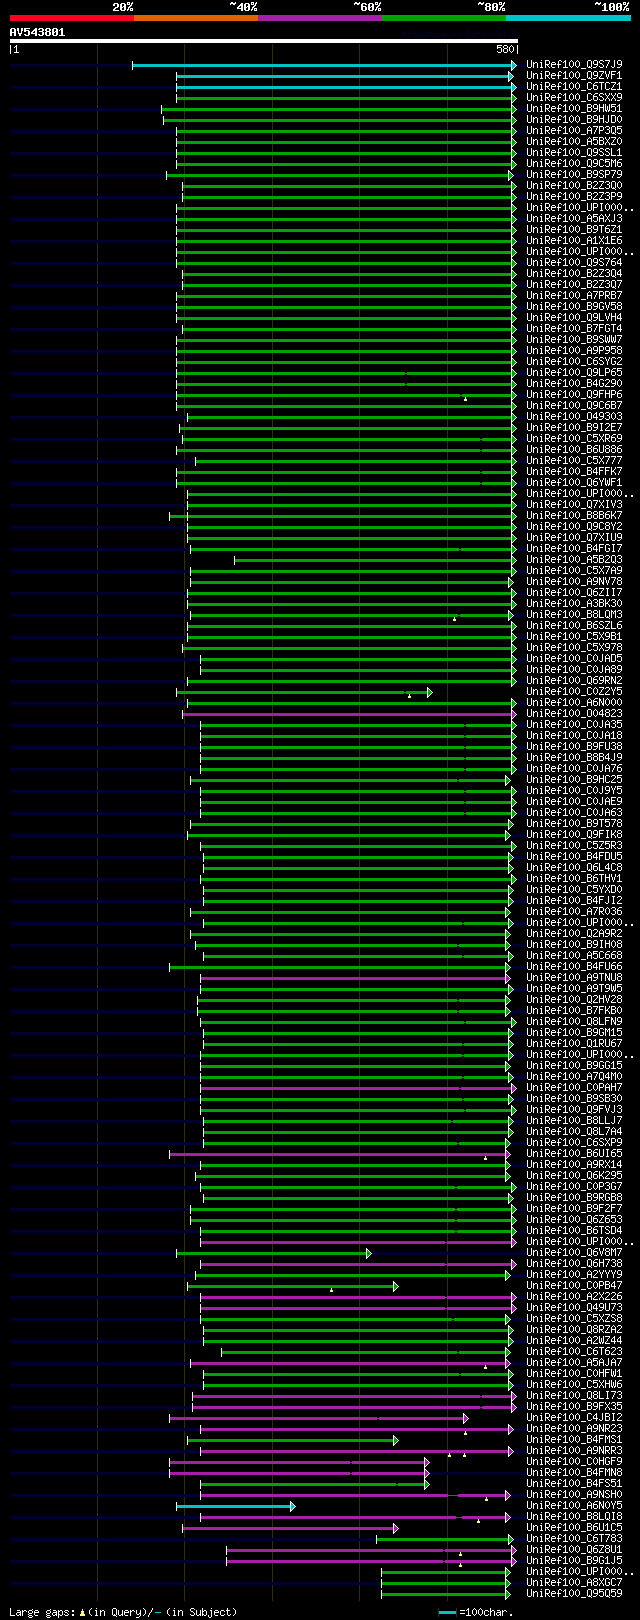Click the UniRef100_A5BXZ0 label
This screenshot has height=1620, width=640.
pyautogui.click(x=574, y=141)
